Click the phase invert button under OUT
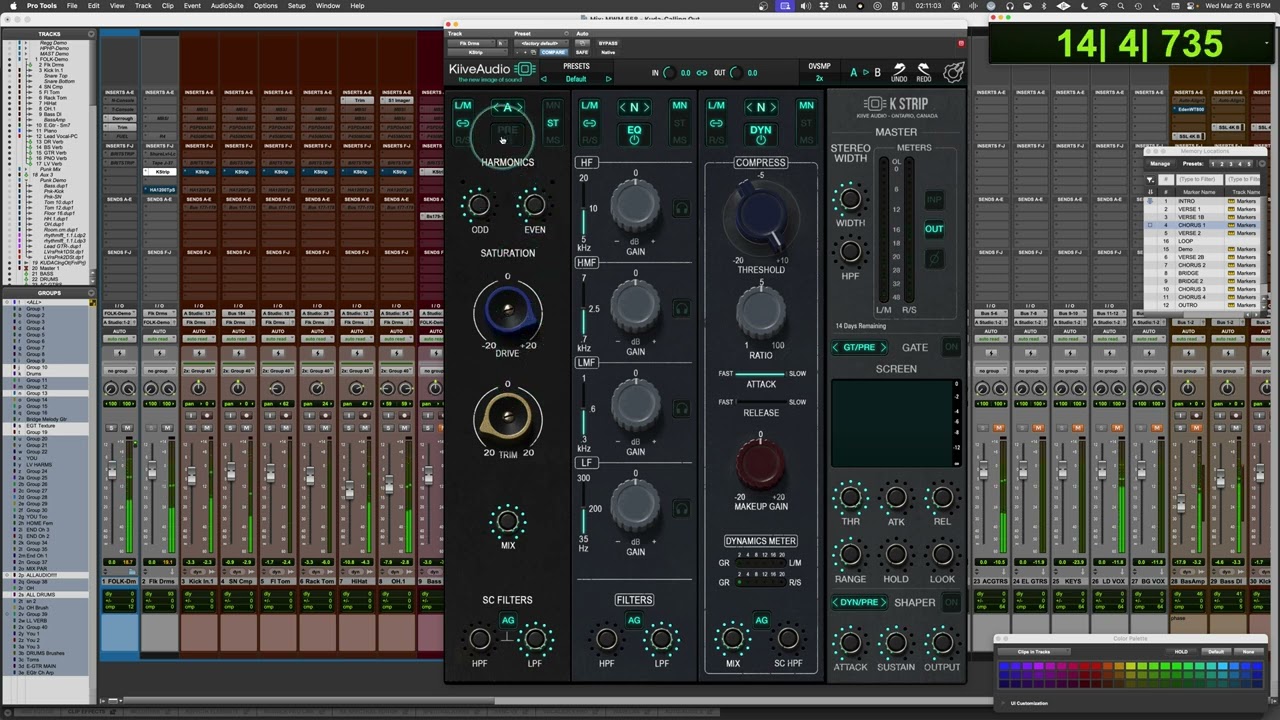 click(934, 259)
